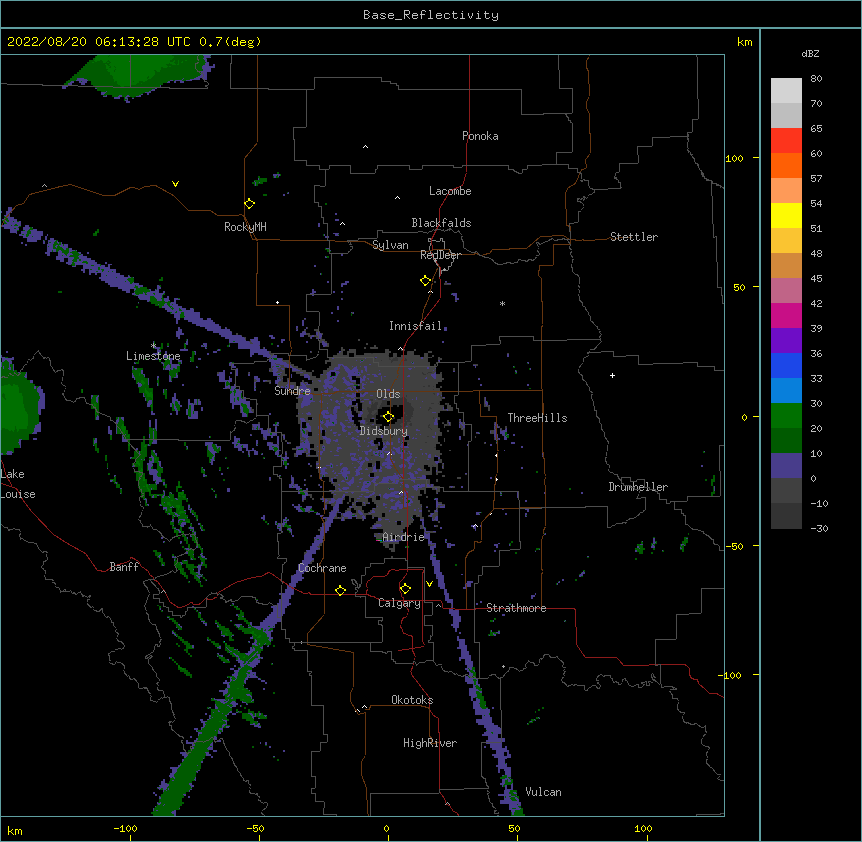Click the dBZ legend heading
The image size is (862, 842).
[810, 53]
